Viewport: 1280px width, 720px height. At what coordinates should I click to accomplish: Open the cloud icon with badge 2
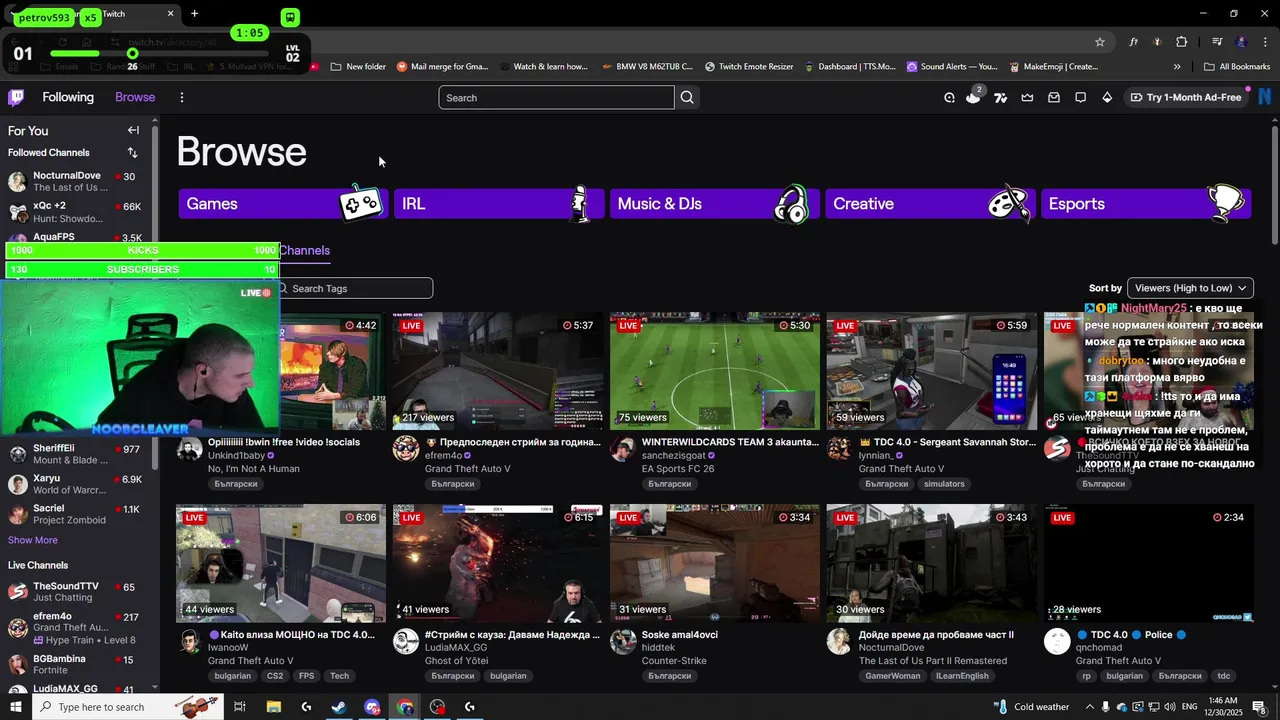[x=973, y=96]
